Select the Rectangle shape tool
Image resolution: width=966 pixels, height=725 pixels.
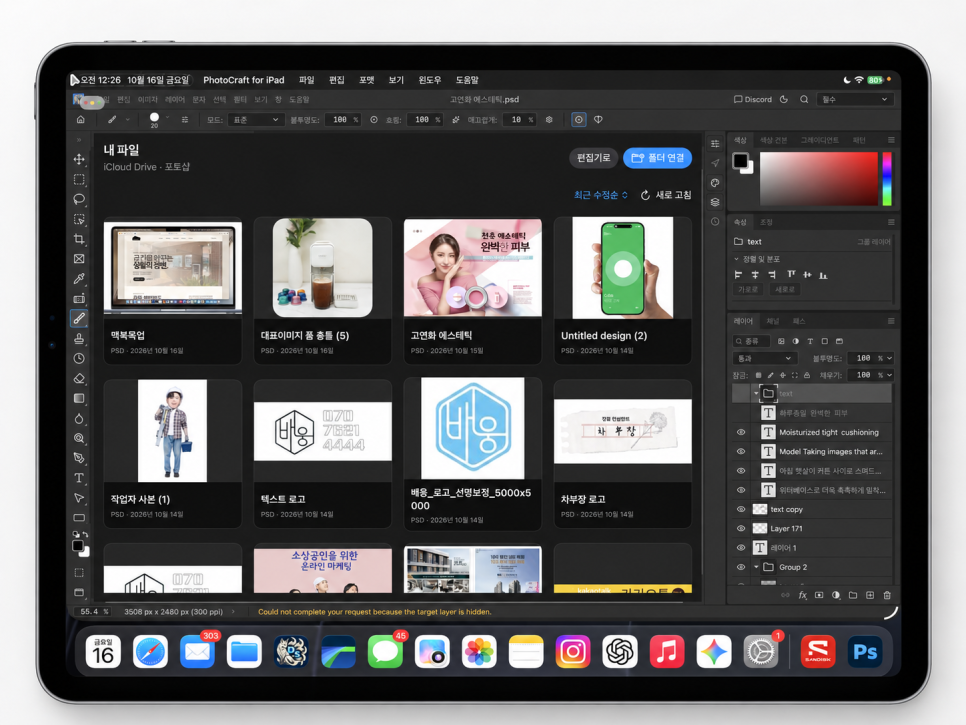pyautogui.click(x=79, y=517)
